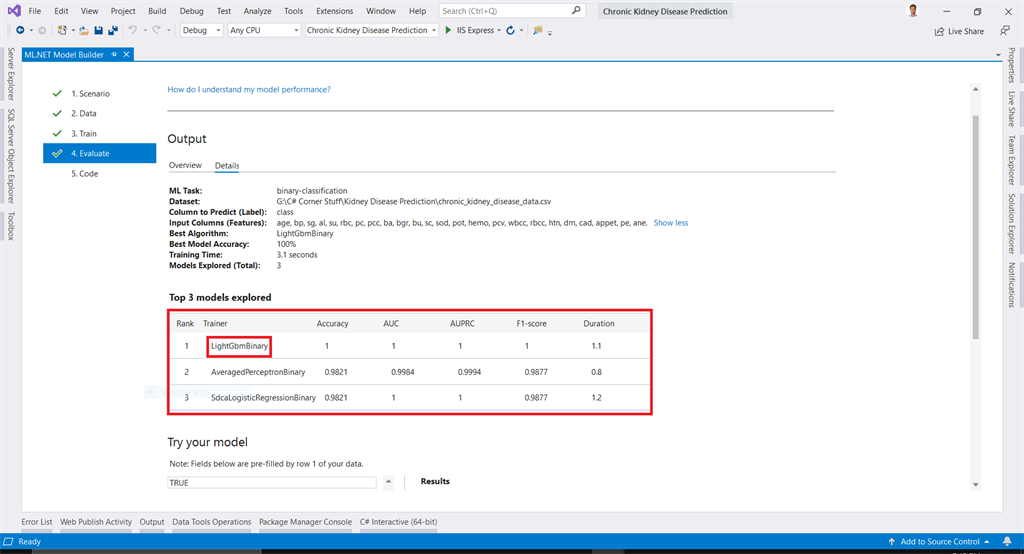The width and height of the screenshot is (1024, 554).
Task: Go to step 5. Code
Action: coord(84,174)
